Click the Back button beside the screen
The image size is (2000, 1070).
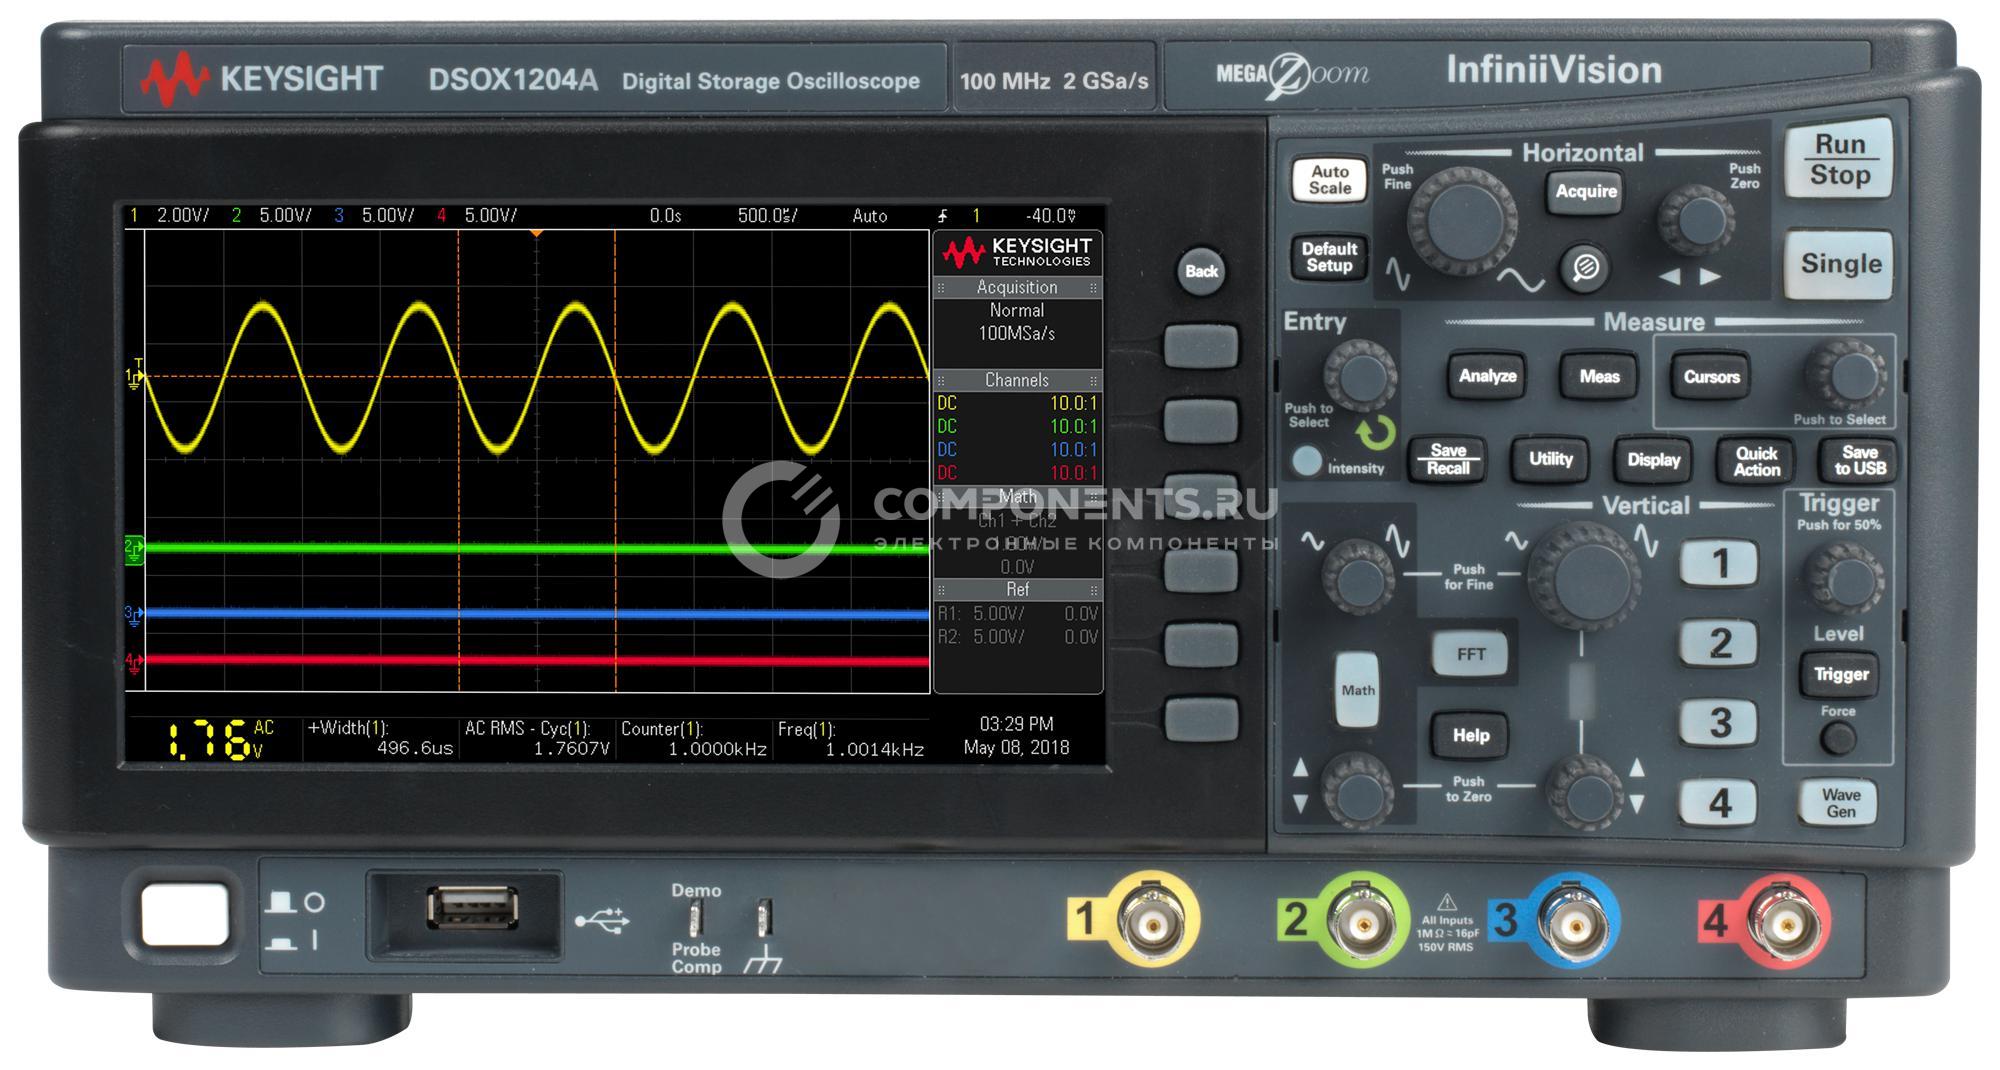coord(1201,271)
